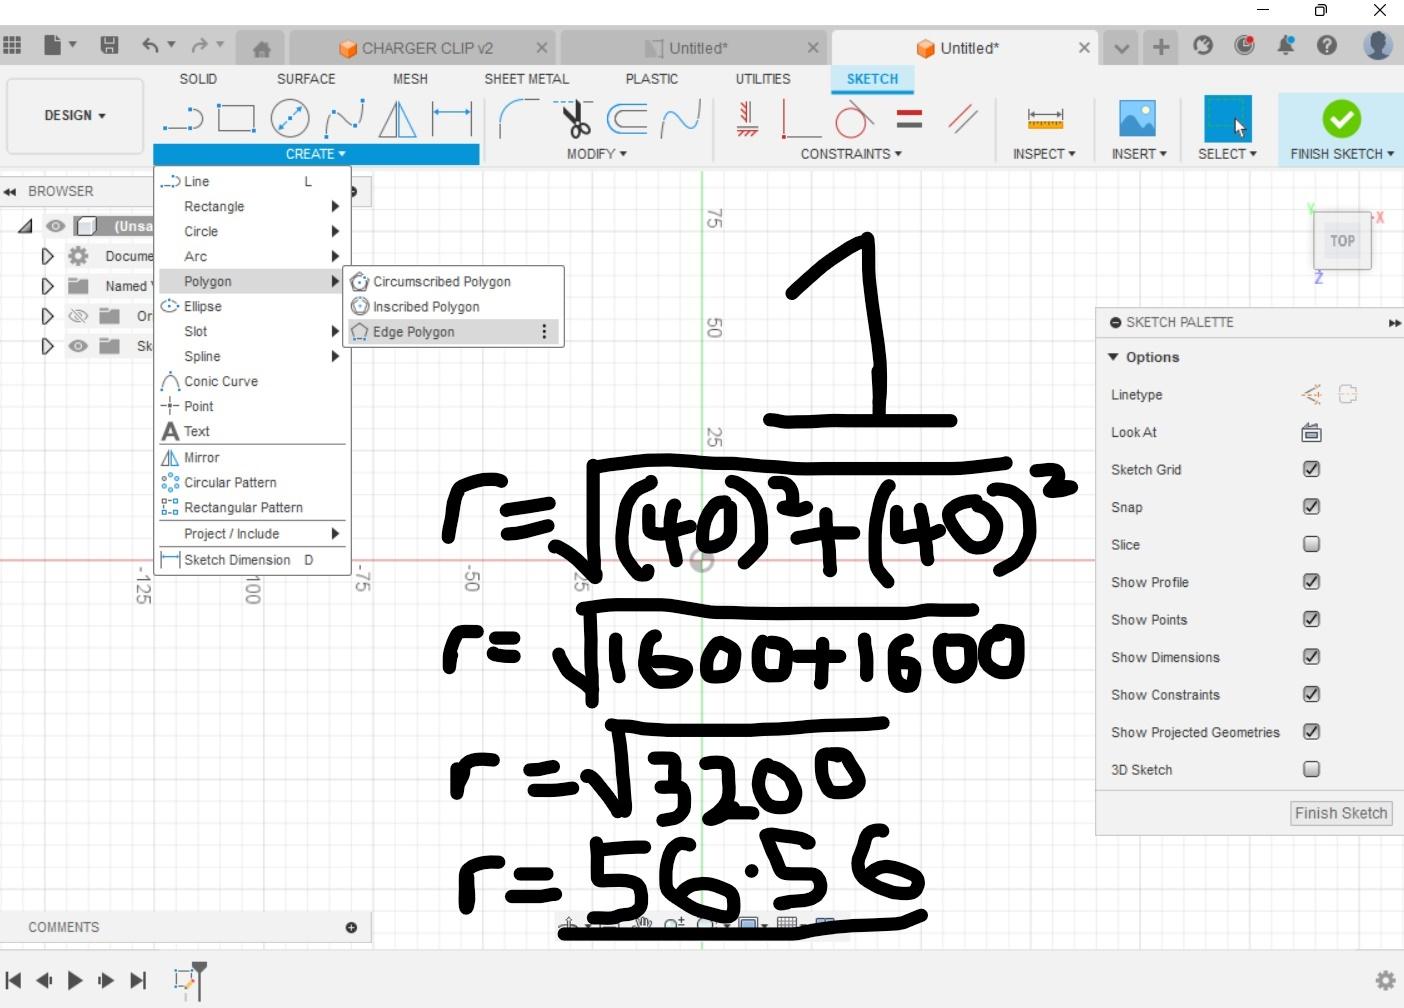Click the Sketch Dimension icon in toolbar
The height and width of the screenshot is (1008, 1404).
click(x=451, y=118)
